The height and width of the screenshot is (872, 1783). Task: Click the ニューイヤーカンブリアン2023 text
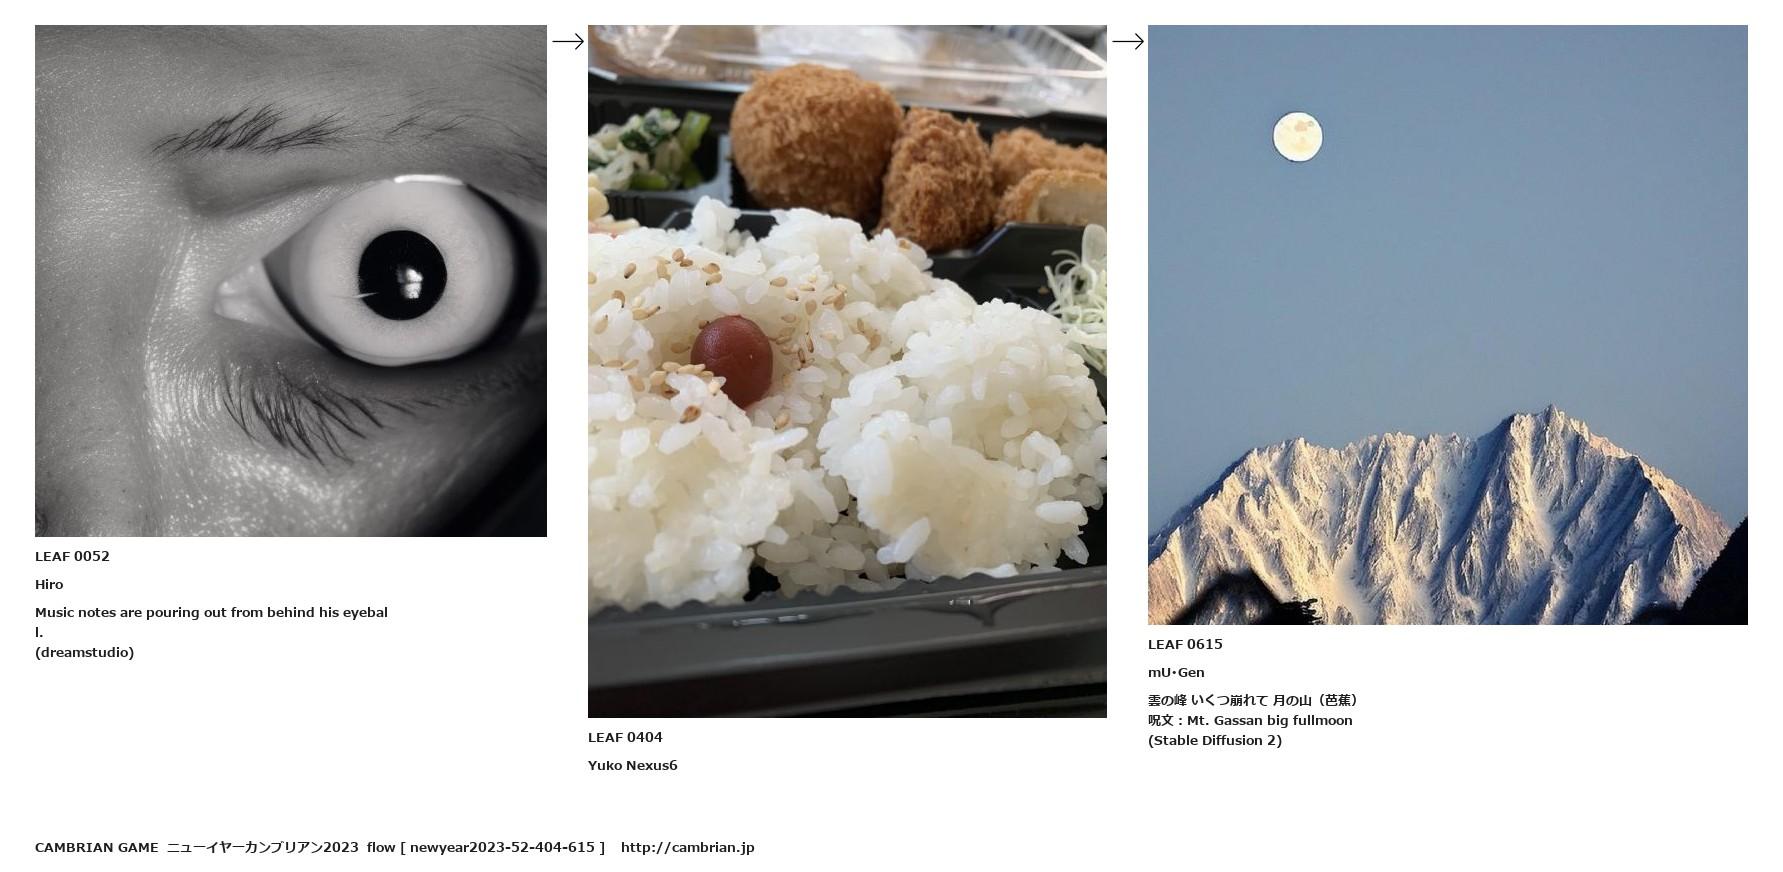[262, 847]
